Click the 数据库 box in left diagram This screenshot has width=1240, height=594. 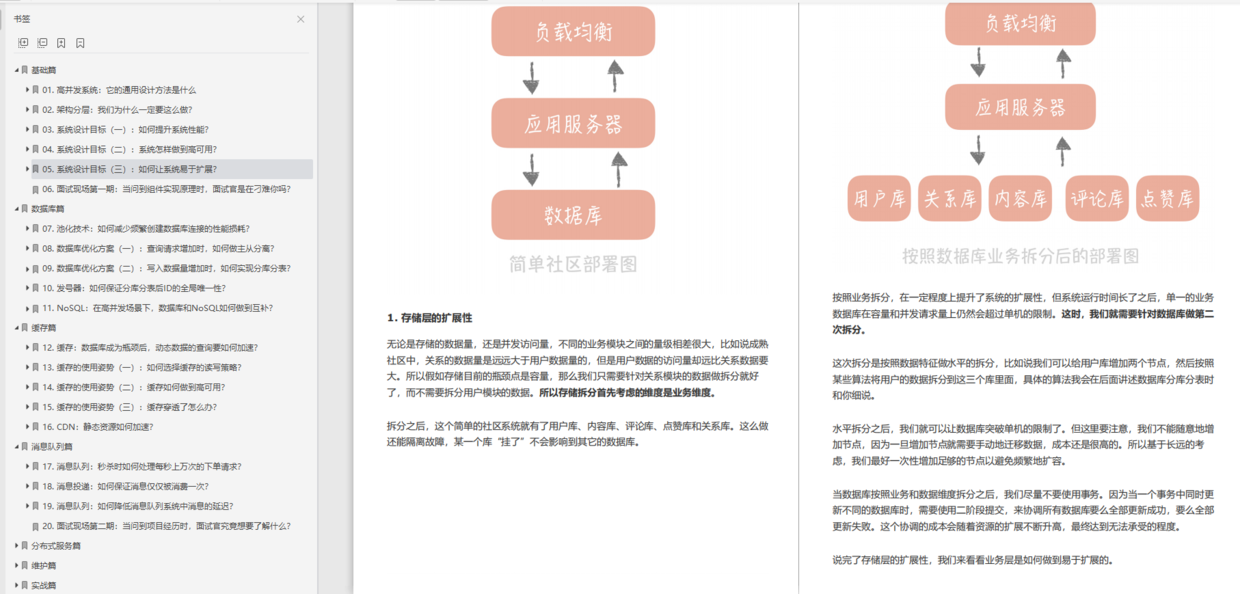coord(573,215)
